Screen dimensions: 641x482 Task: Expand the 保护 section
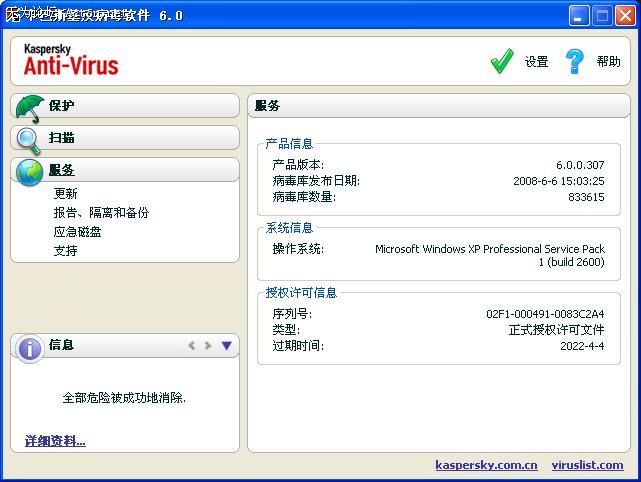pos(62,106)
